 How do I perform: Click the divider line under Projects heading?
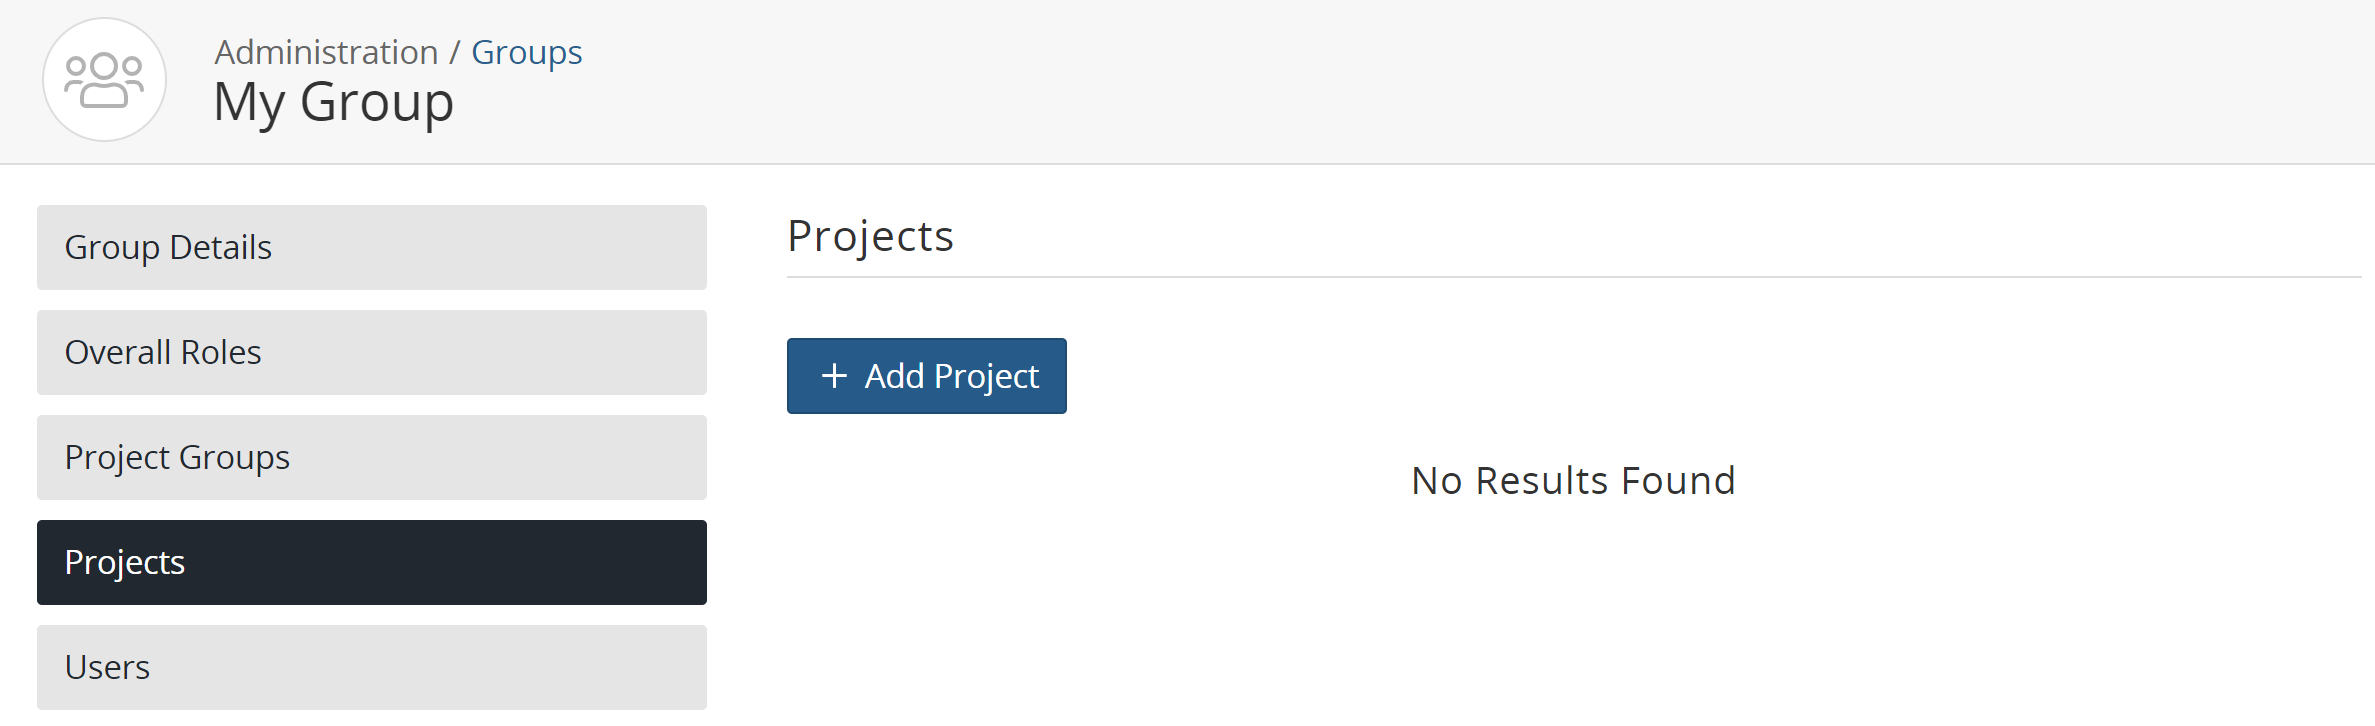pyautogui.click(x=1573, y=277)
